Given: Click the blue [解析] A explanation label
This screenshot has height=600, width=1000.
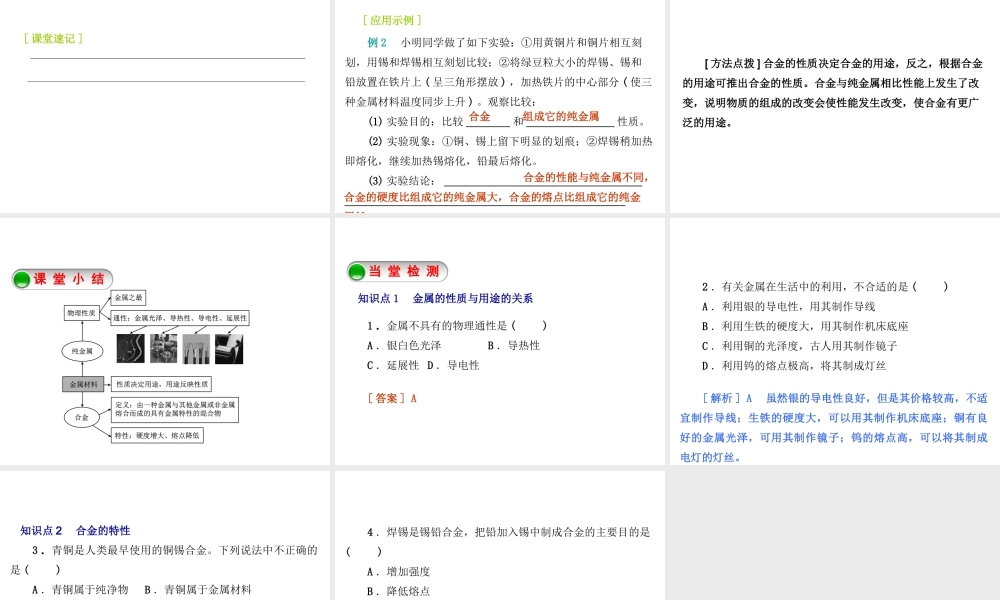Looking at the screenshot, I should tap(727, 399).
